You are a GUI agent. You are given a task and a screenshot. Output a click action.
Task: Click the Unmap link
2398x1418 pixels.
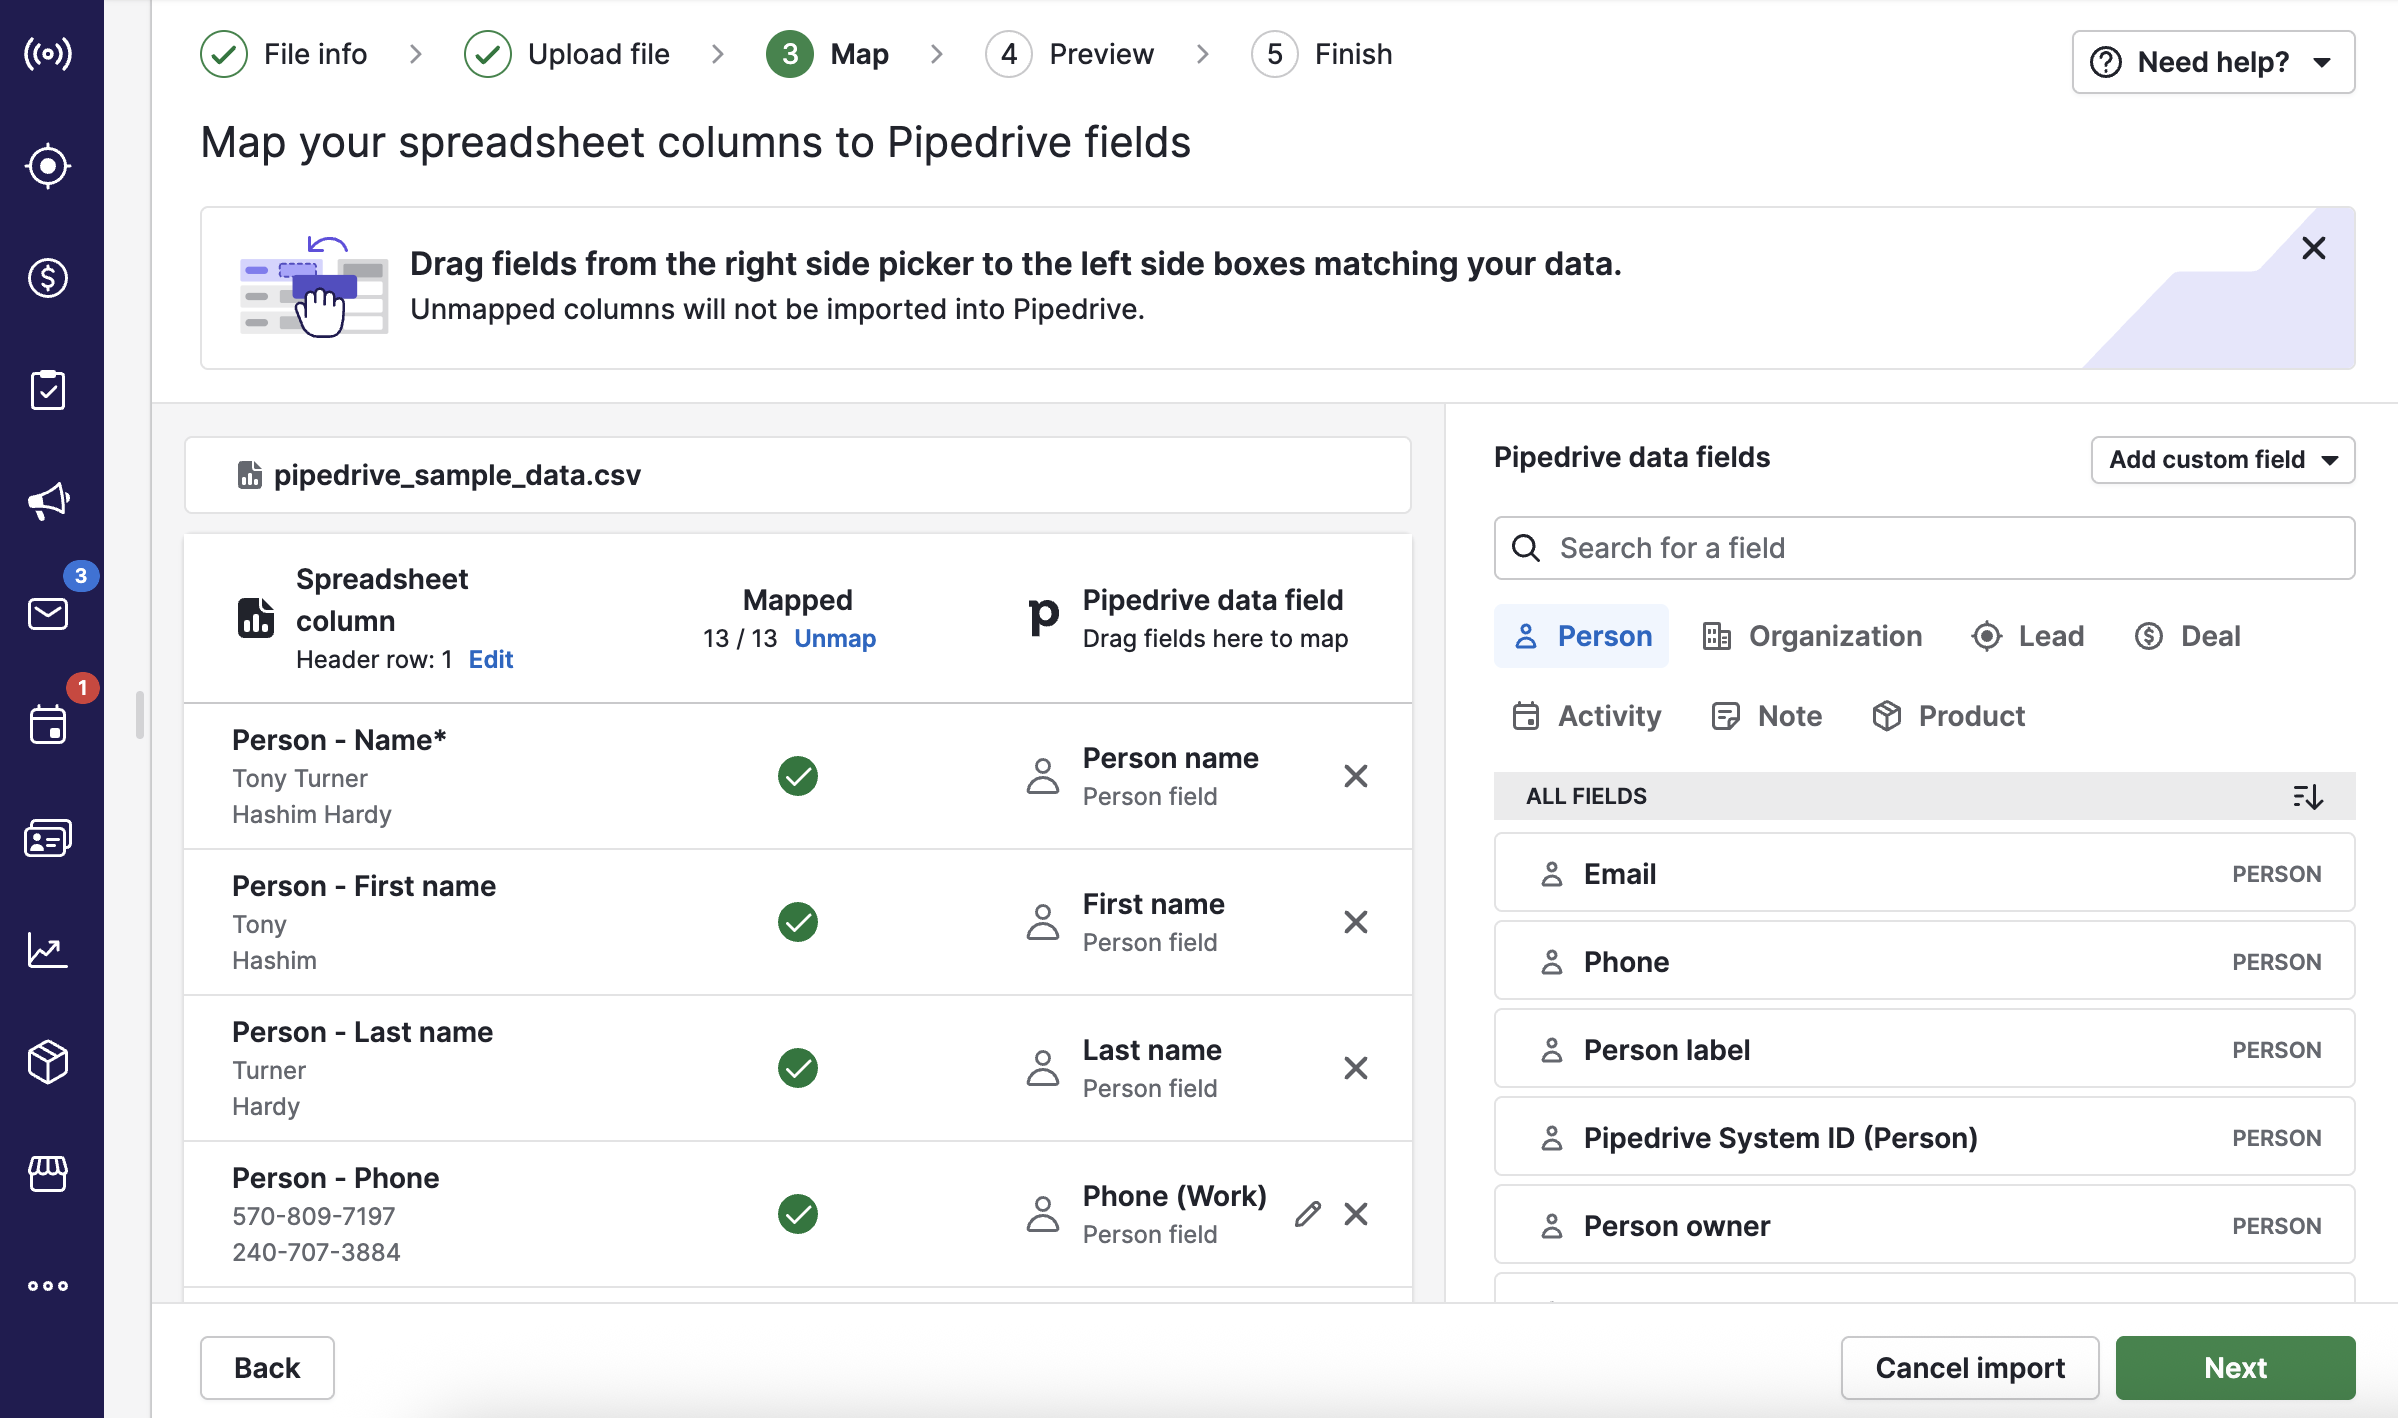tap(835, 638)
